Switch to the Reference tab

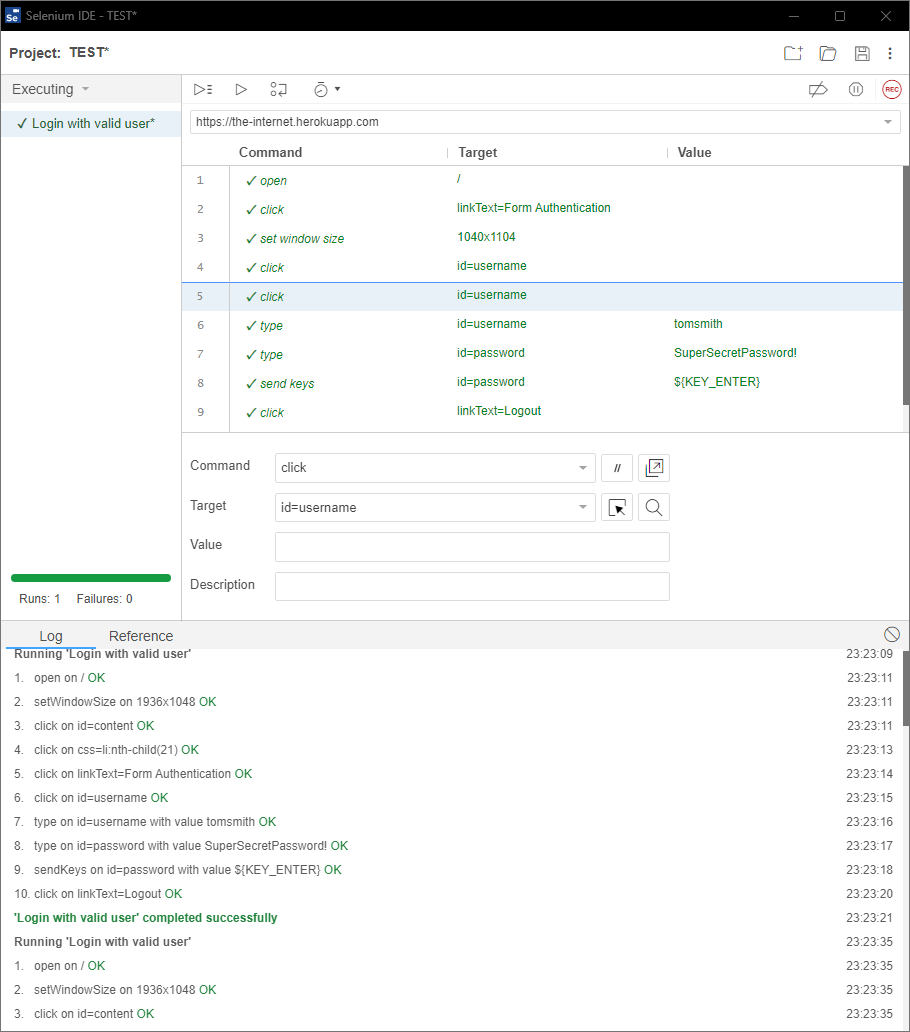point(141,636)
